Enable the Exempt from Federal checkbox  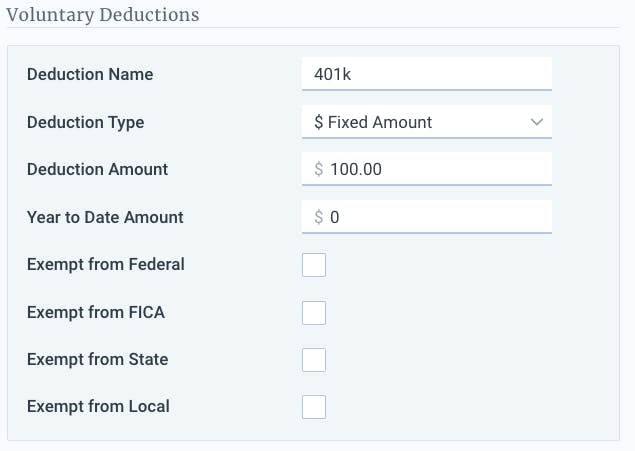tap(314, 265)
